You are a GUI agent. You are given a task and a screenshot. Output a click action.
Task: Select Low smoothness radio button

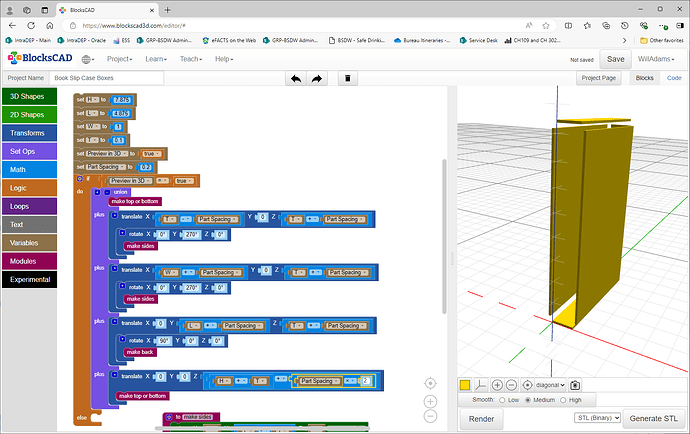coord(502,400)
